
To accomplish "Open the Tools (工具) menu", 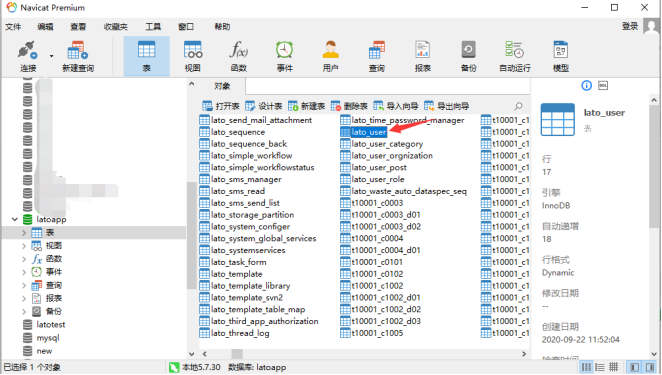I will pos(153,27).
